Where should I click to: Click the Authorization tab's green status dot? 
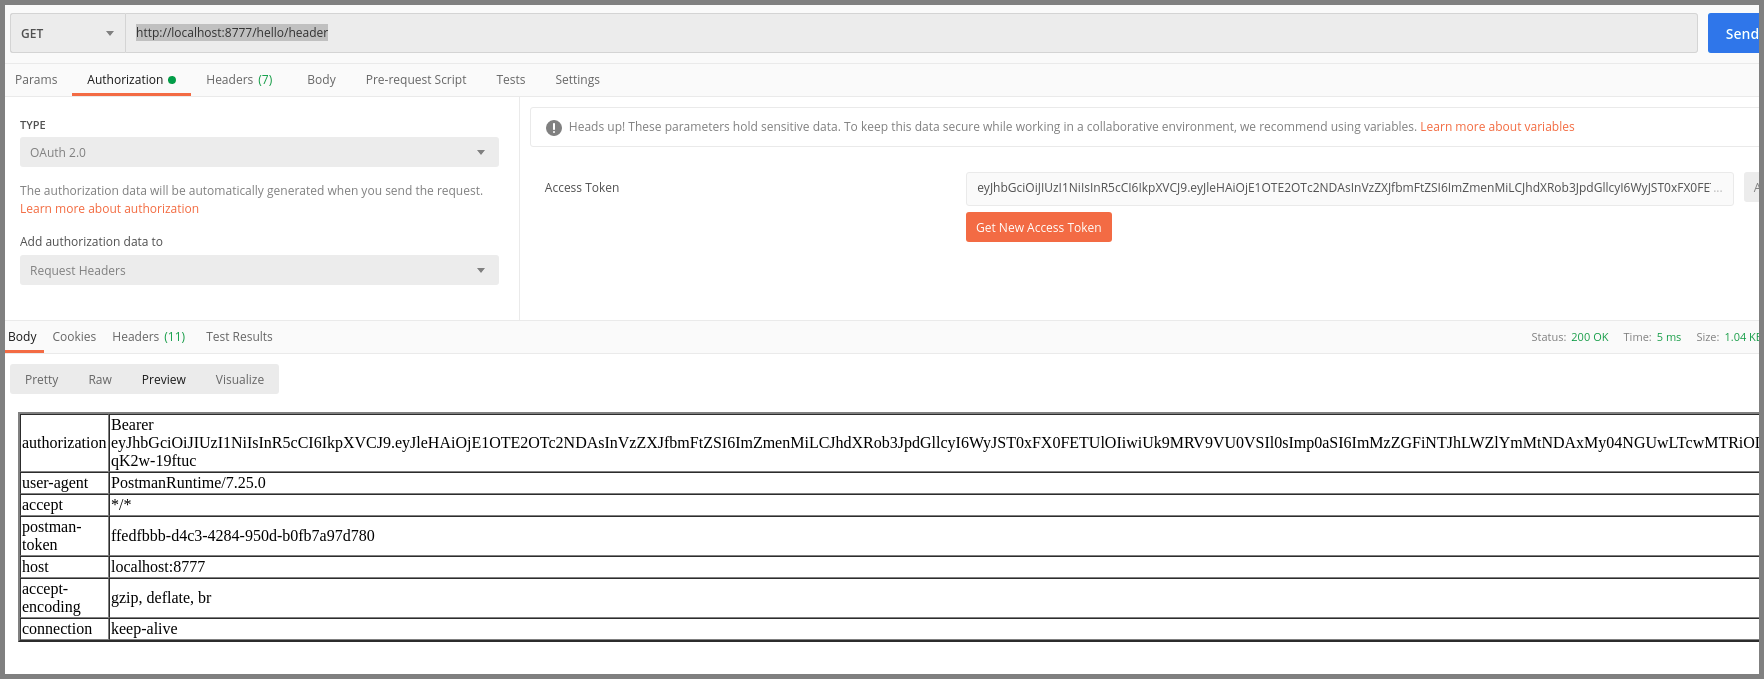172,80
